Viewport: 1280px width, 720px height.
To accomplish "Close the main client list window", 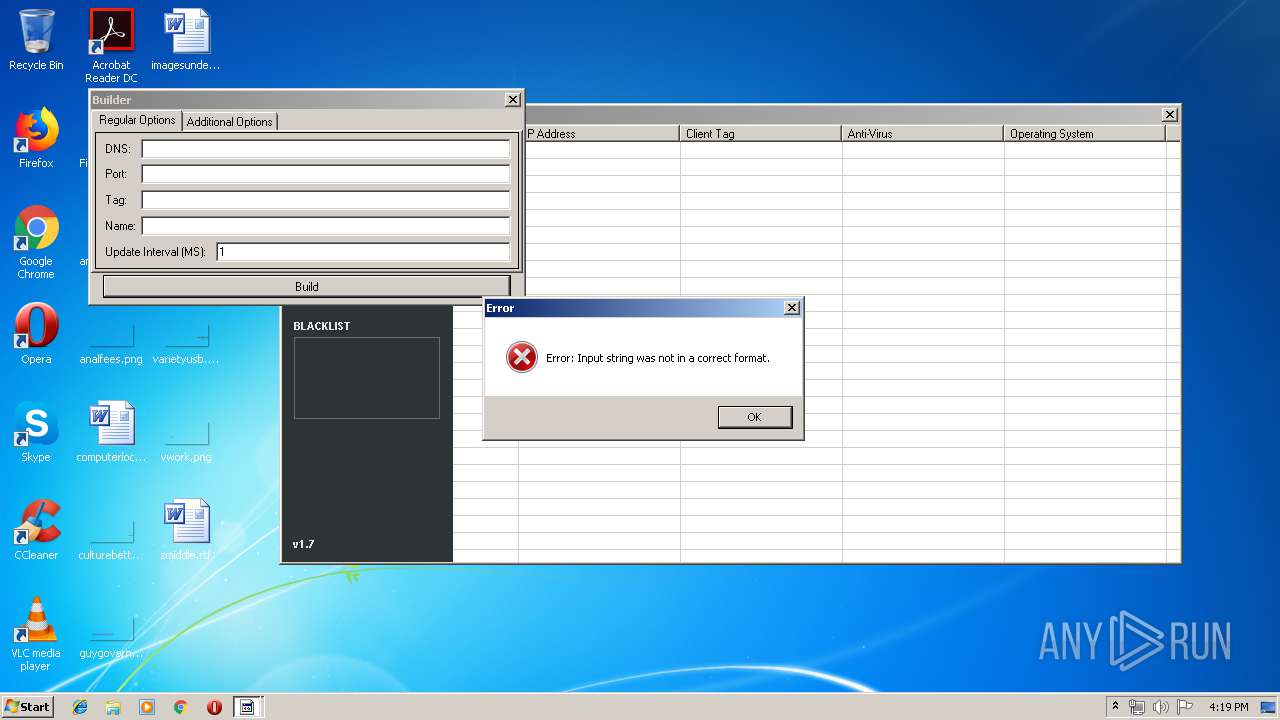I will click(1170, 115).
